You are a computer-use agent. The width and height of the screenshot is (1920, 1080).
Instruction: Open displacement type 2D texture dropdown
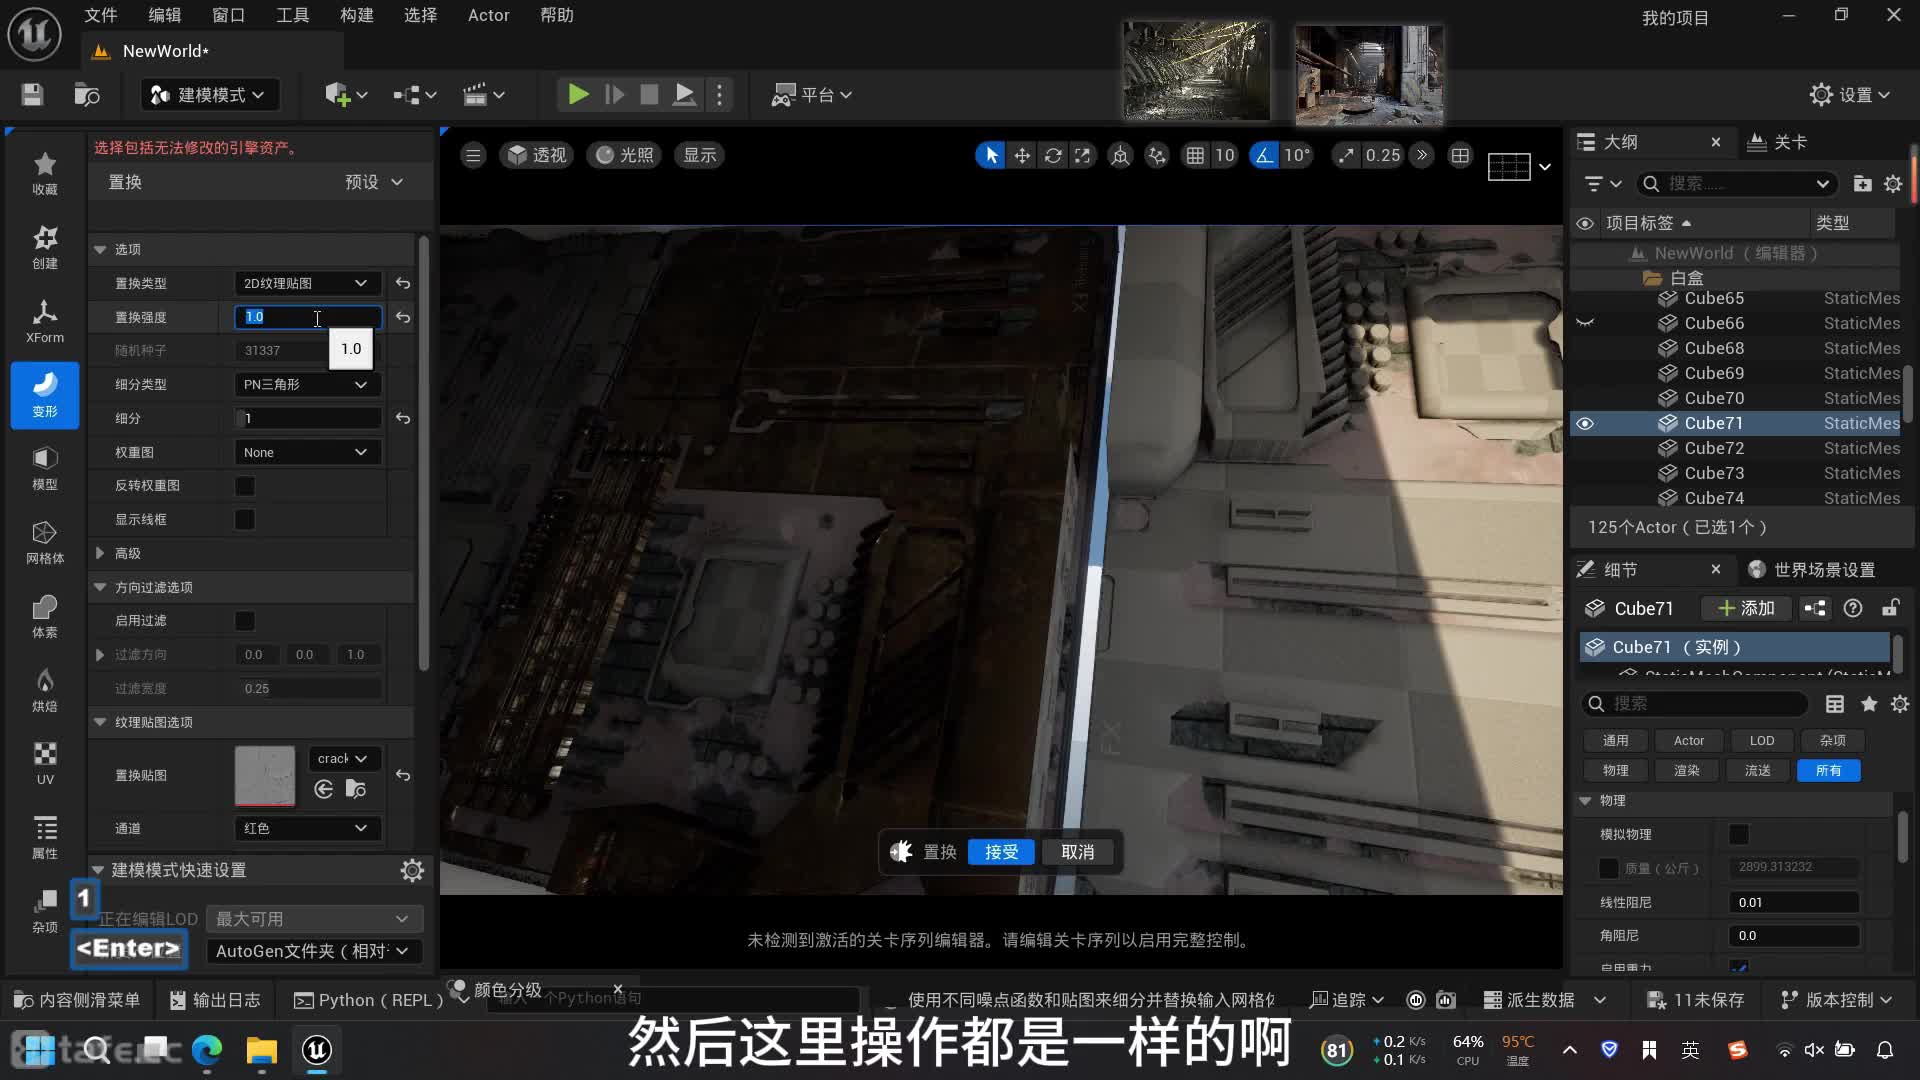[307, 283]
